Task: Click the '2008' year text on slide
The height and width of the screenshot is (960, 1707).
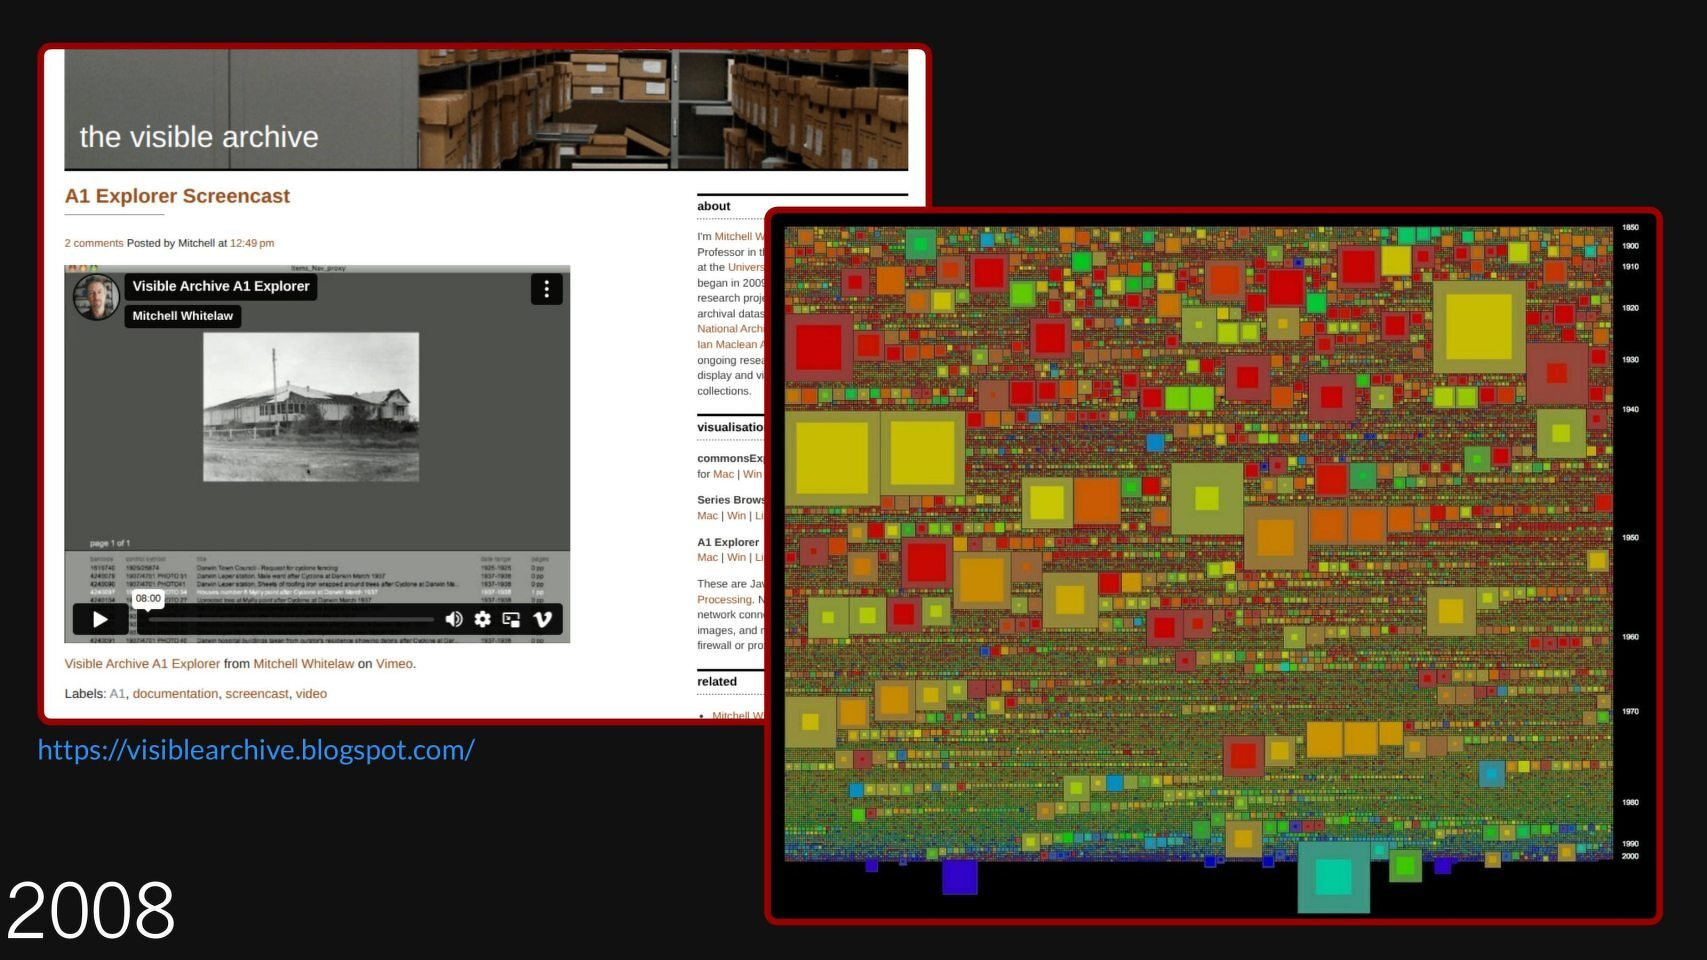Action: pyautogui.click(x=91, y=910)
